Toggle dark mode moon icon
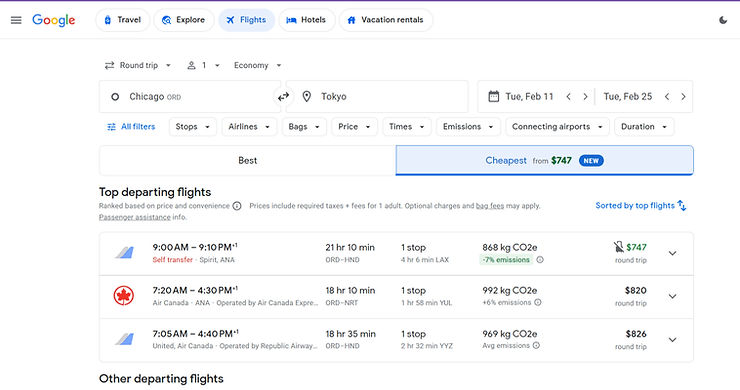The width and height of the screenshot is (740, 390). pyautogui.click(x=723, y=20)
